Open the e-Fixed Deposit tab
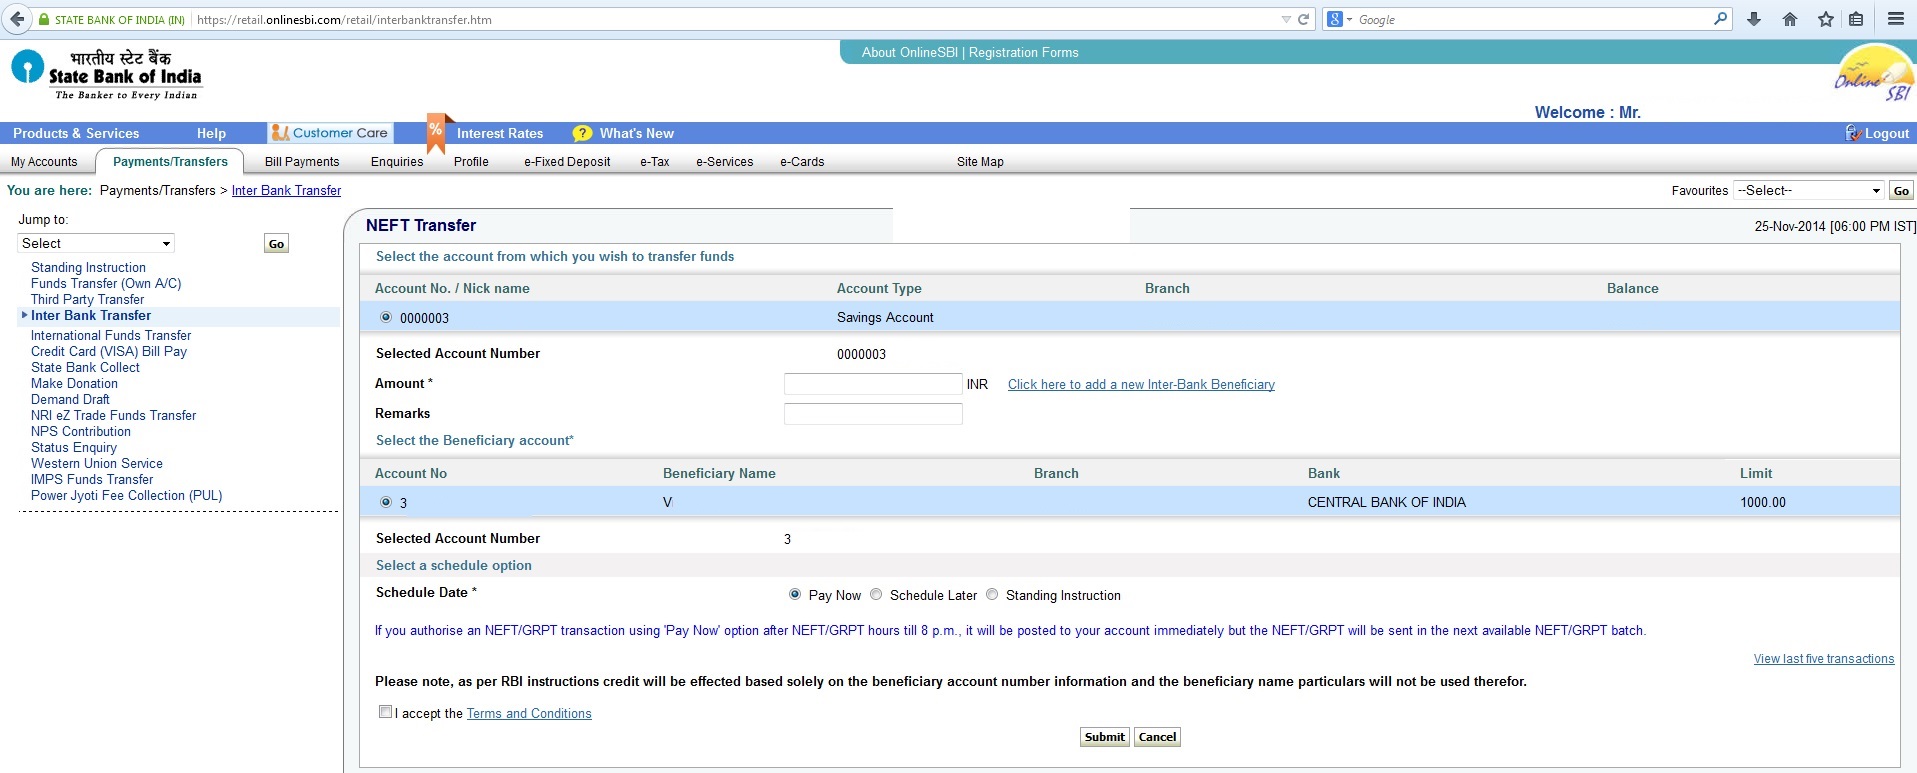This screenshot has height=773, width=1917. [x=567, y=162]
